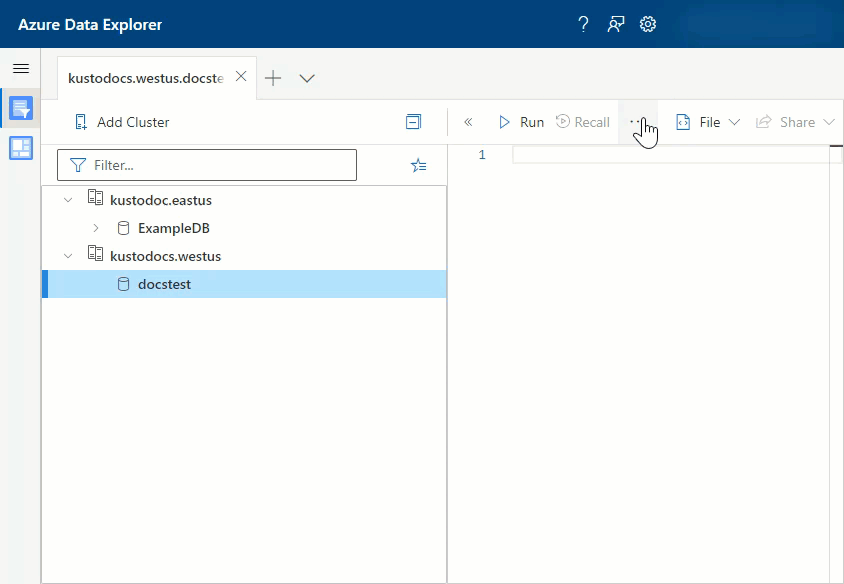Viewport: 844px width, 584px height.
Task: Select the Query icon in left sidebar
Action: [20, 108]
